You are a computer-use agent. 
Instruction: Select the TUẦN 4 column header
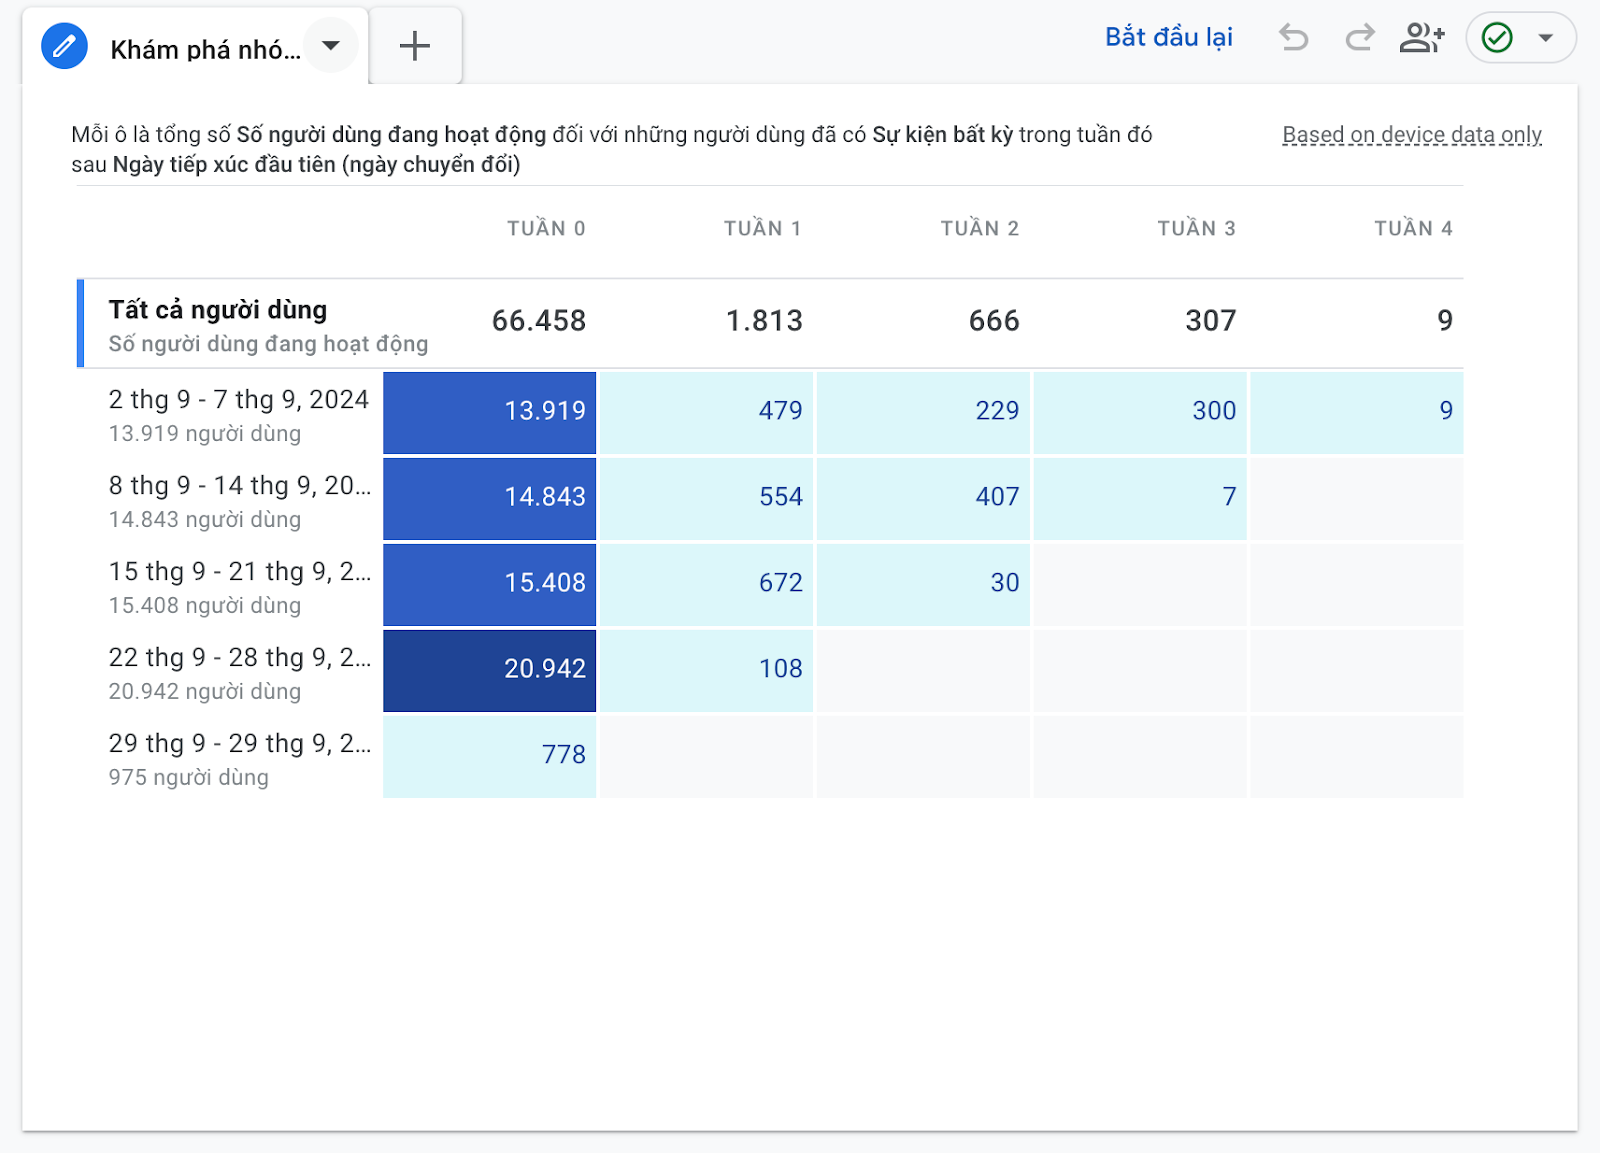1413,228
